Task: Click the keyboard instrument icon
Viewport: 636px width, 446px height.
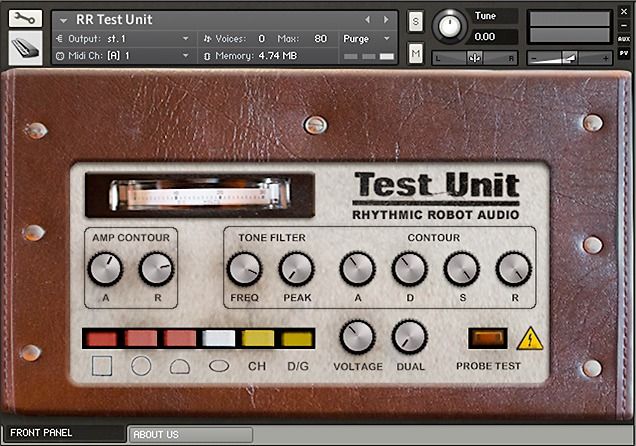Action: [x=25, y=48]
